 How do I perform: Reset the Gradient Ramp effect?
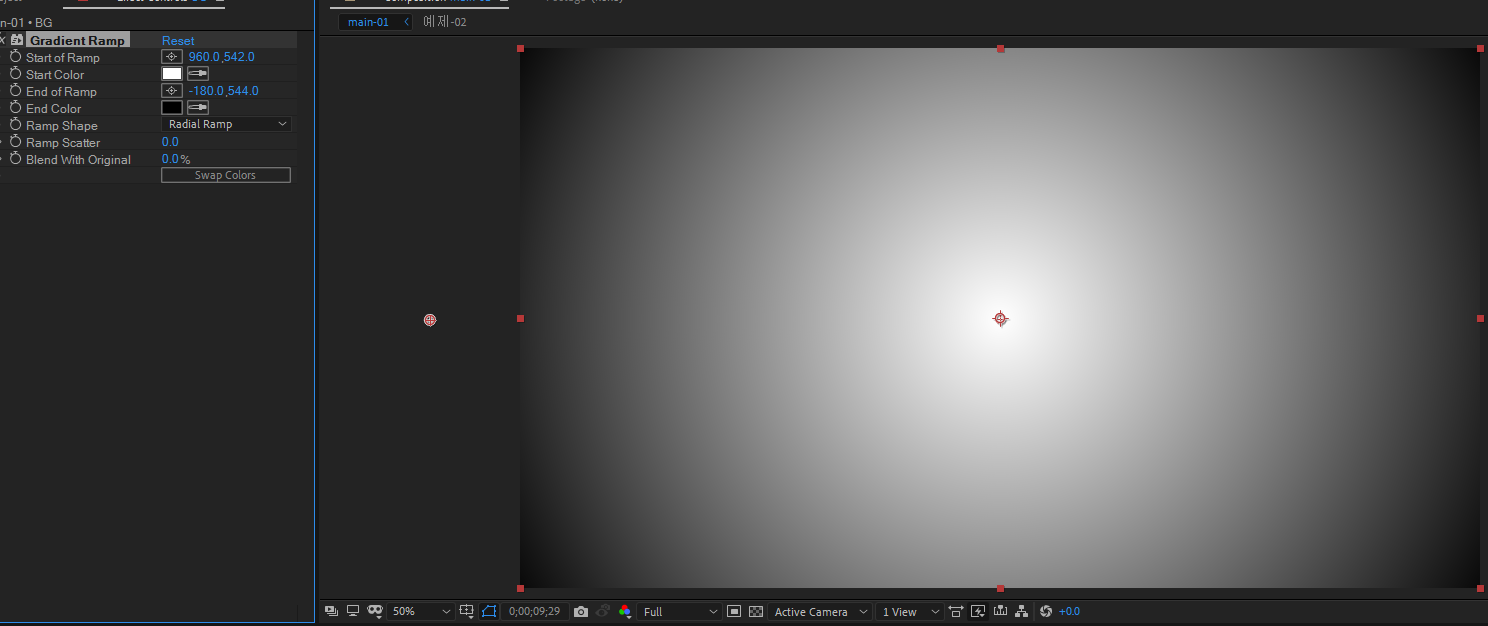tap(178, 41)
